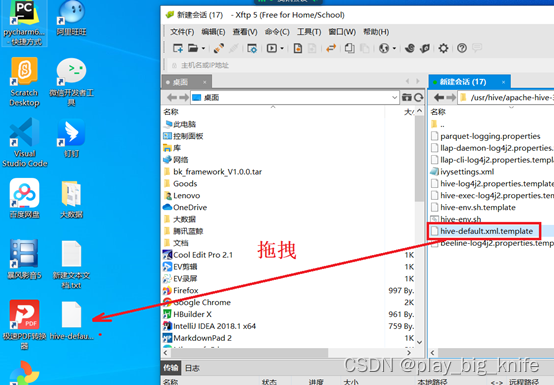Image resolution: width=554 pixels, height=385 pixels.
Task: Click the orange connect link icon
Action: [x=219, y=48]
